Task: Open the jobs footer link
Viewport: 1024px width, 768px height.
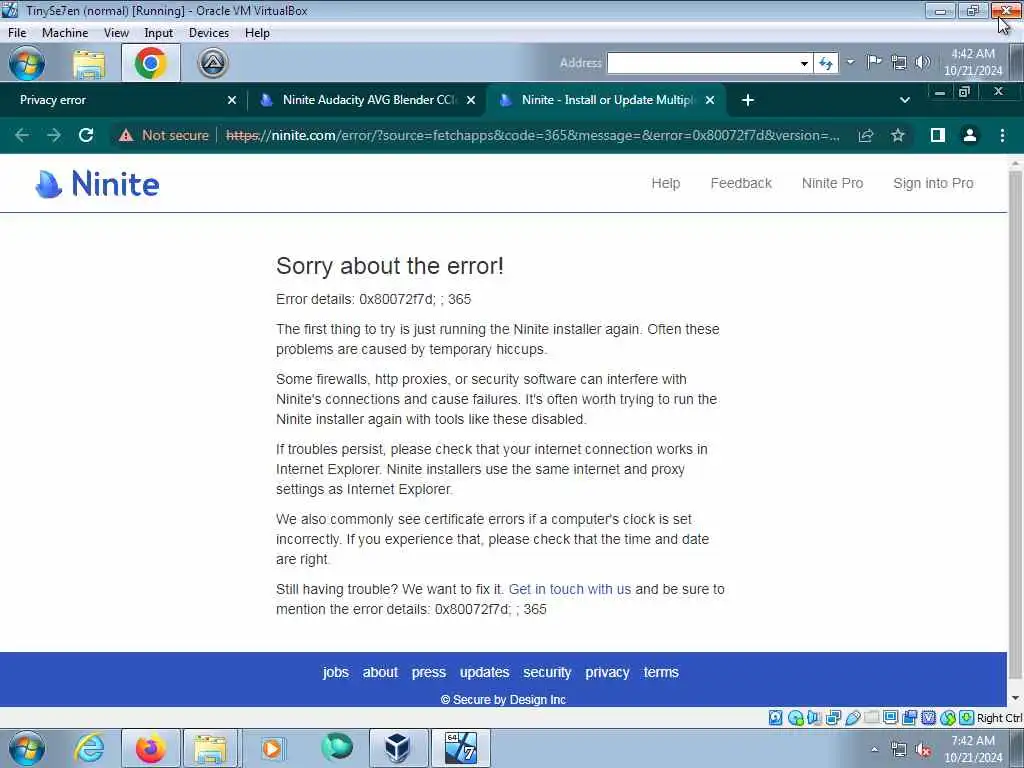Action: click(x=336, y=673)
